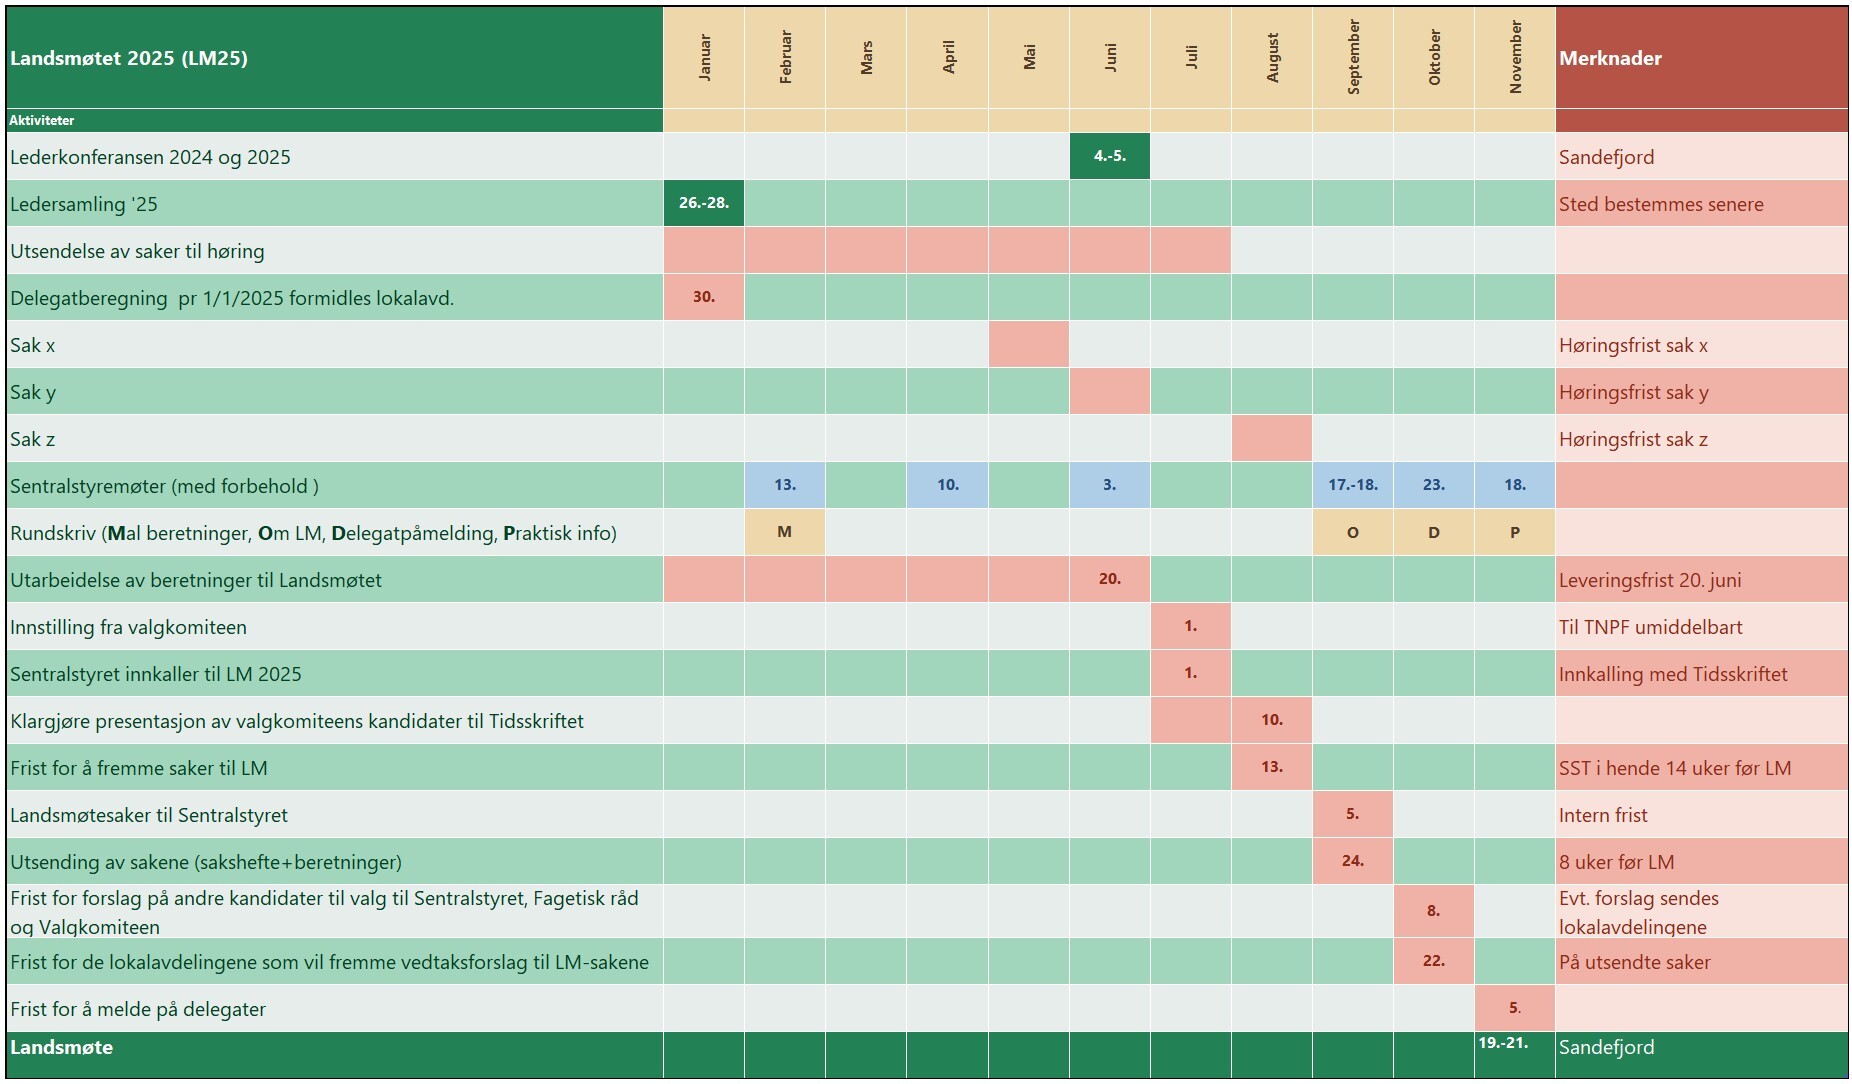
Task: Click the 19.-21. Landsmøte date cell
Action: [1503, 1043]
